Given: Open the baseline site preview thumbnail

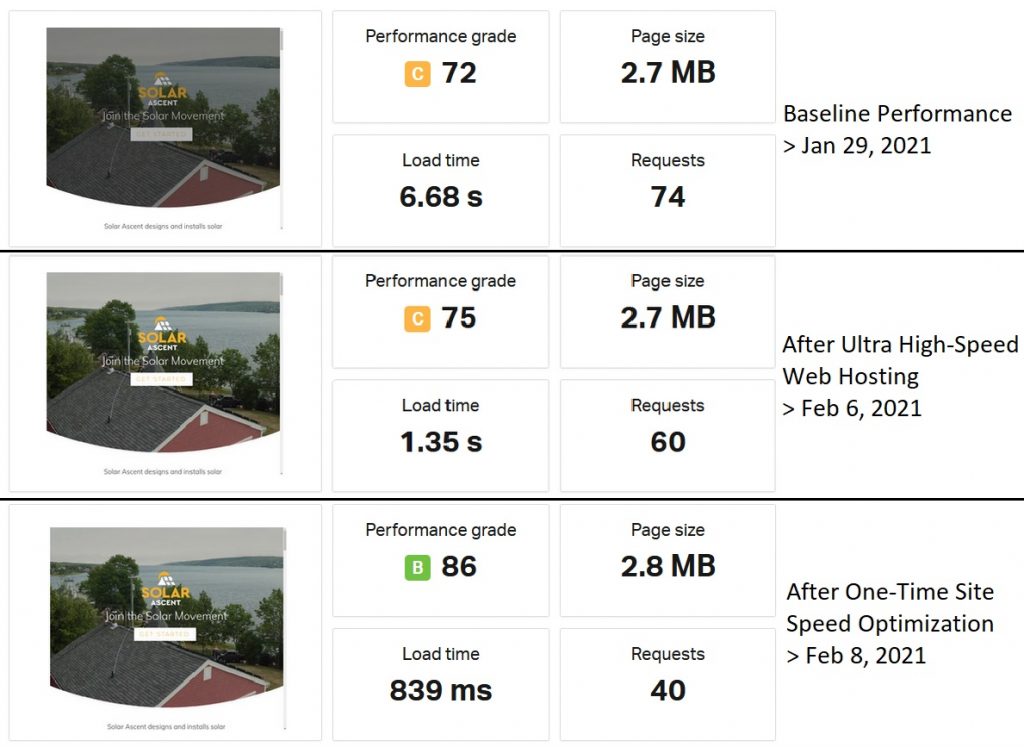Looking at the screenshot, I should (x=163, y=129).
